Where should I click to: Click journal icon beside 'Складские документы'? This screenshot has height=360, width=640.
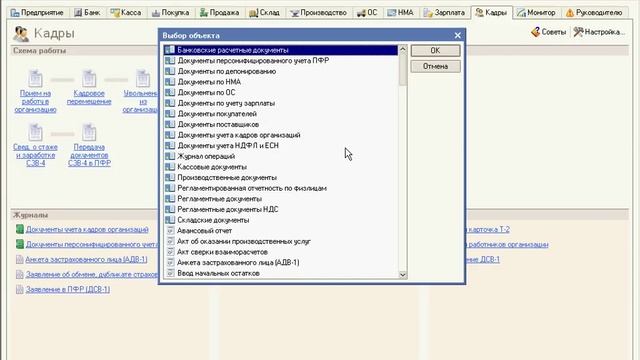pyautogui.click(x=170, y=220)
